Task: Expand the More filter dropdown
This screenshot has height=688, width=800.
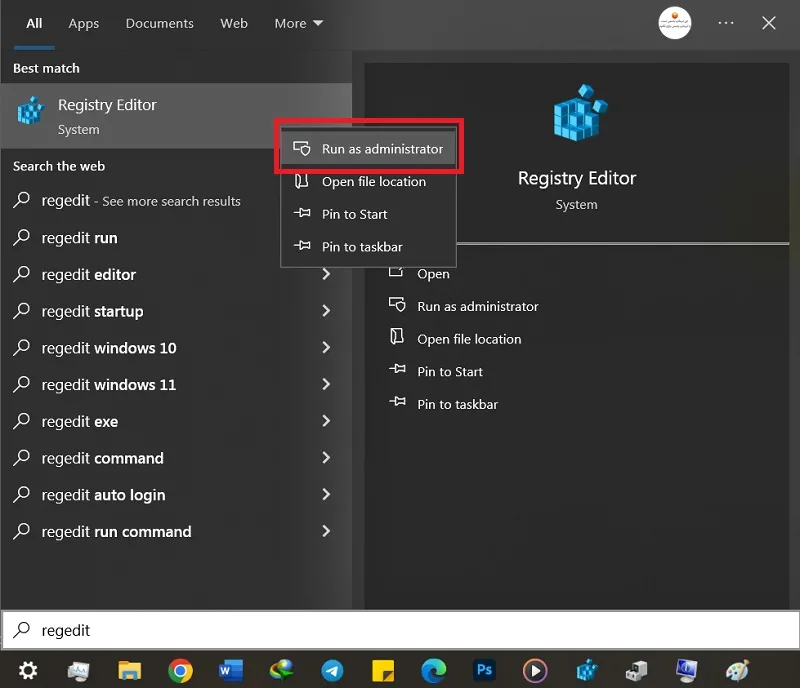Action: click(298, 23)
